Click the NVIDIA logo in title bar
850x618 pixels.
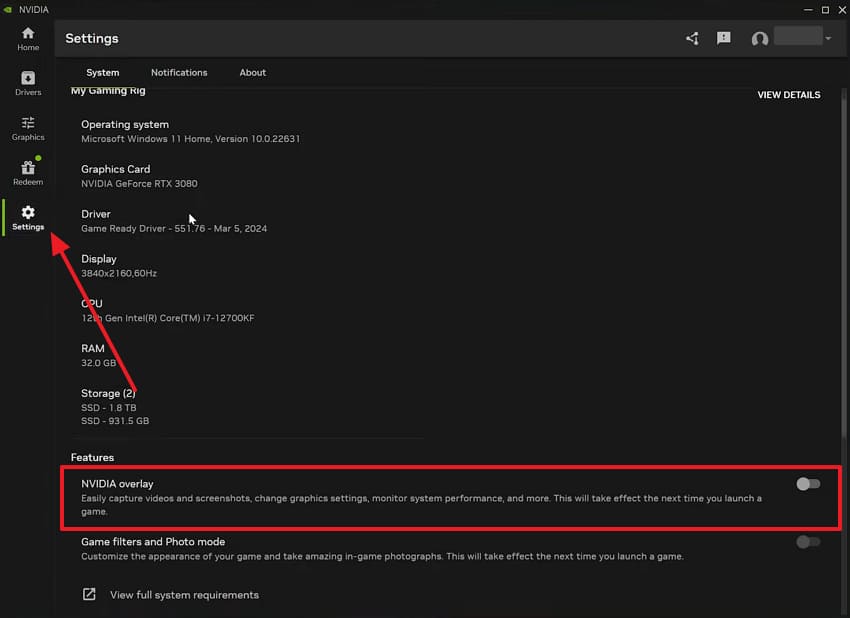point(8,10)
